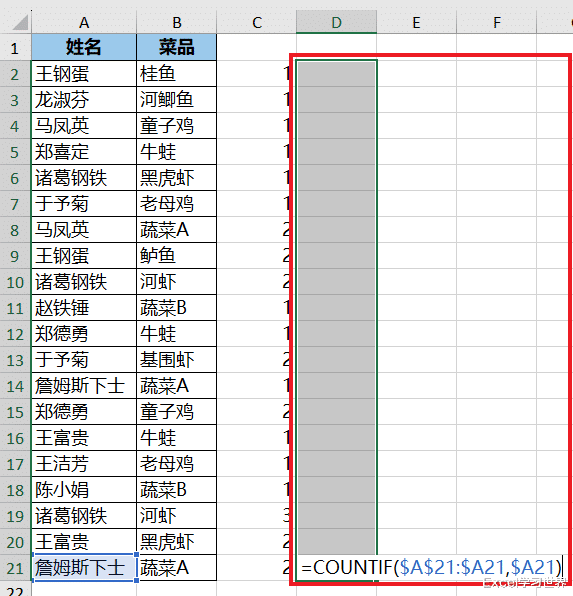Select column B header
573x596 pixels.
(x=177, y=22)
